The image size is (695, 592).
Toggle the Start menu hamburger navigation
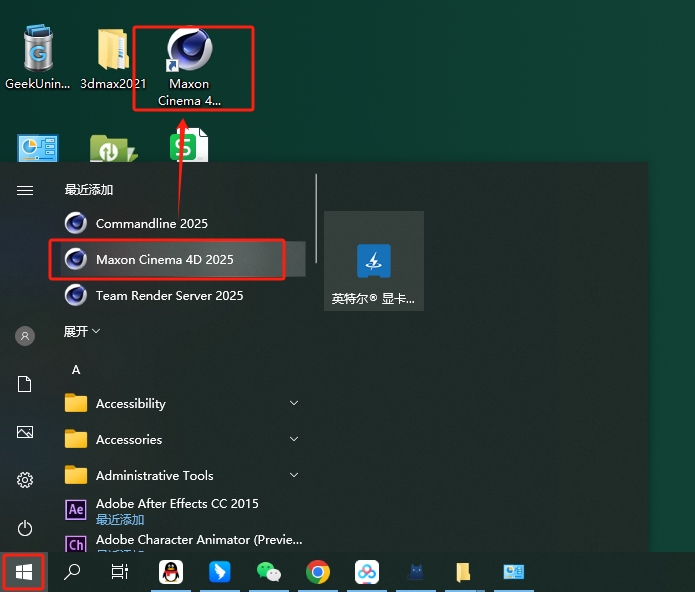coord(25,190)
